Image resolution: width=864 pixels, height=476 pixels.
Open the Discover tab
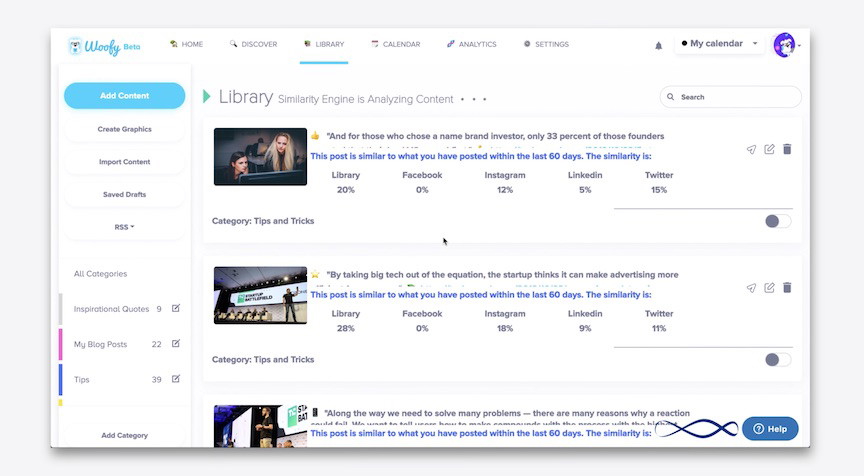(253, 44)
